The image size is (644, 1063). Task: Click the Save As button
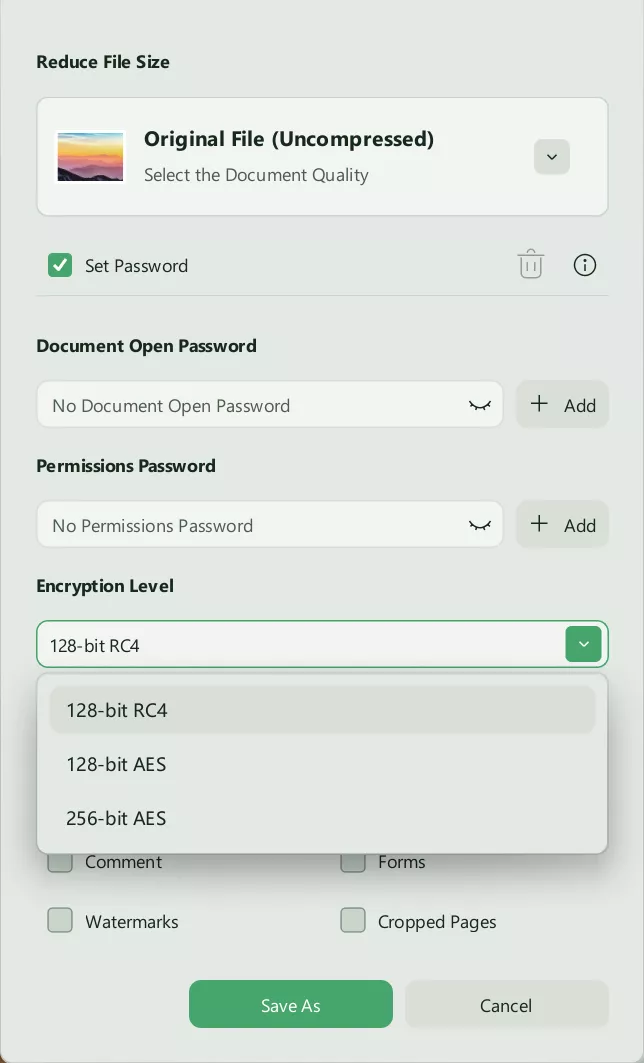(291, 1004)
